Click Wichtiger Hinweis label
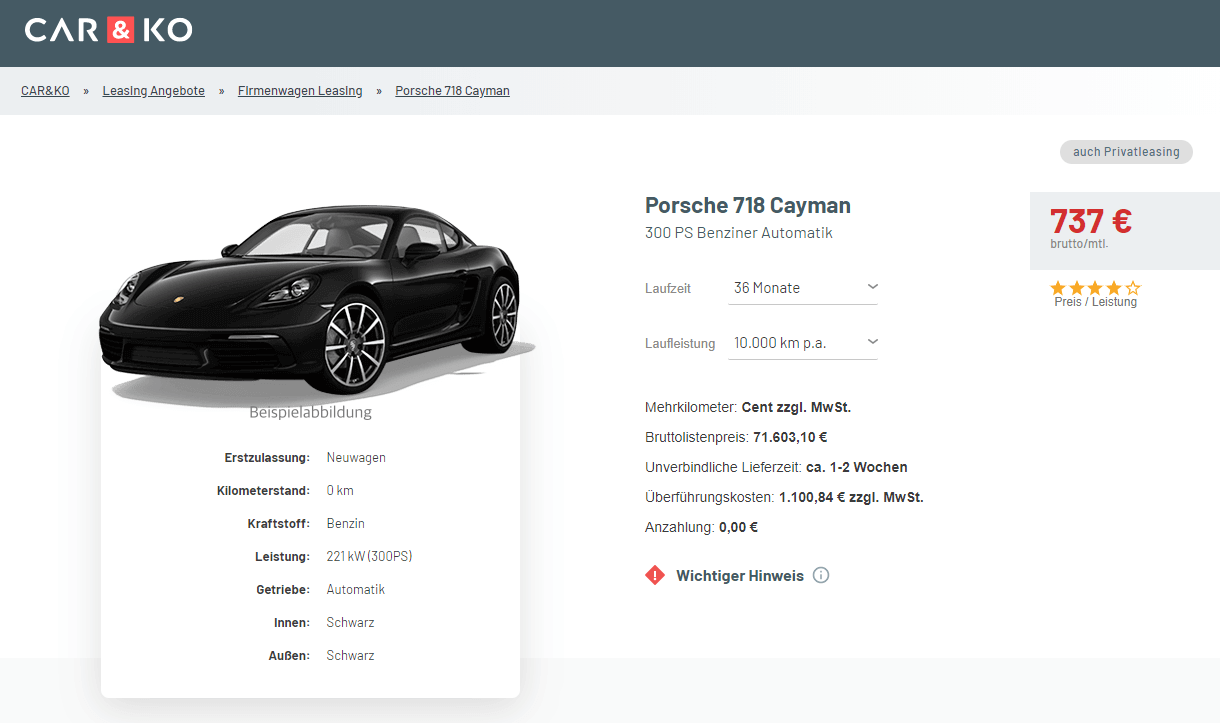Screen dimensions: 1220x723 coord(740,576)
